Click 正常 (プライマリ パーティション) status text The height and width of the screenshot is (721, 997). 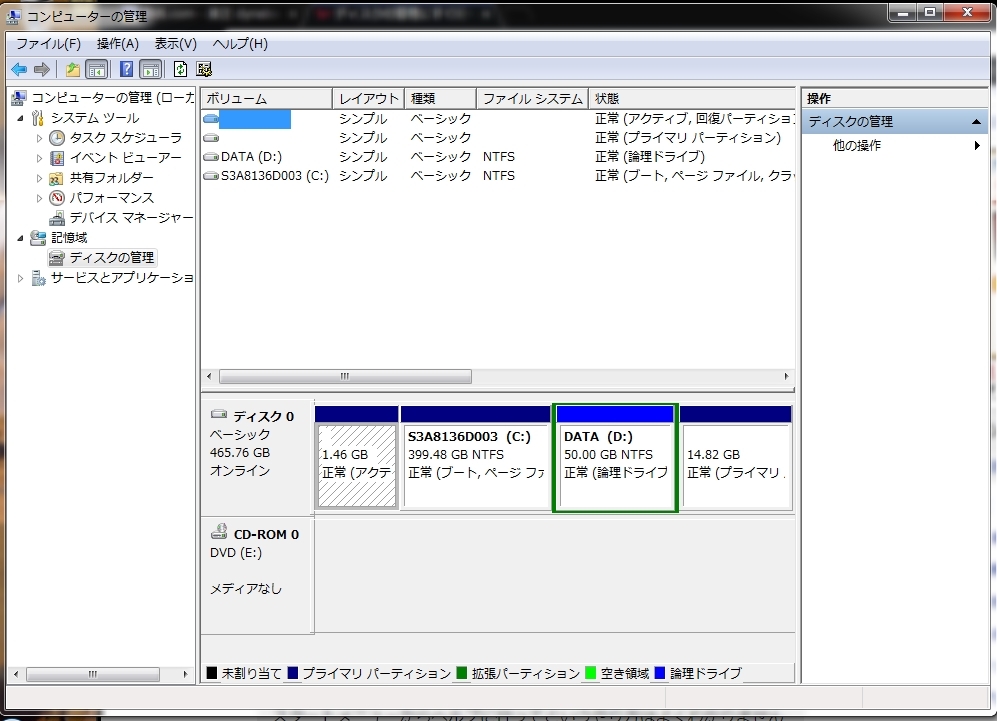pyautogui.click(x=688, y=137)
